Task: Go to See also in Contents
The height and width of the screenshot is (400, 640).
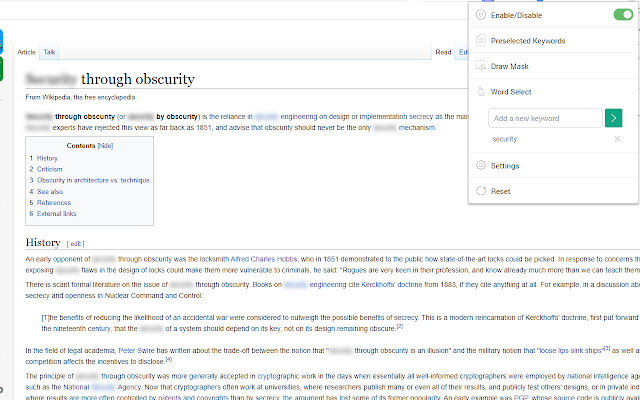Action: coord(50,191)
